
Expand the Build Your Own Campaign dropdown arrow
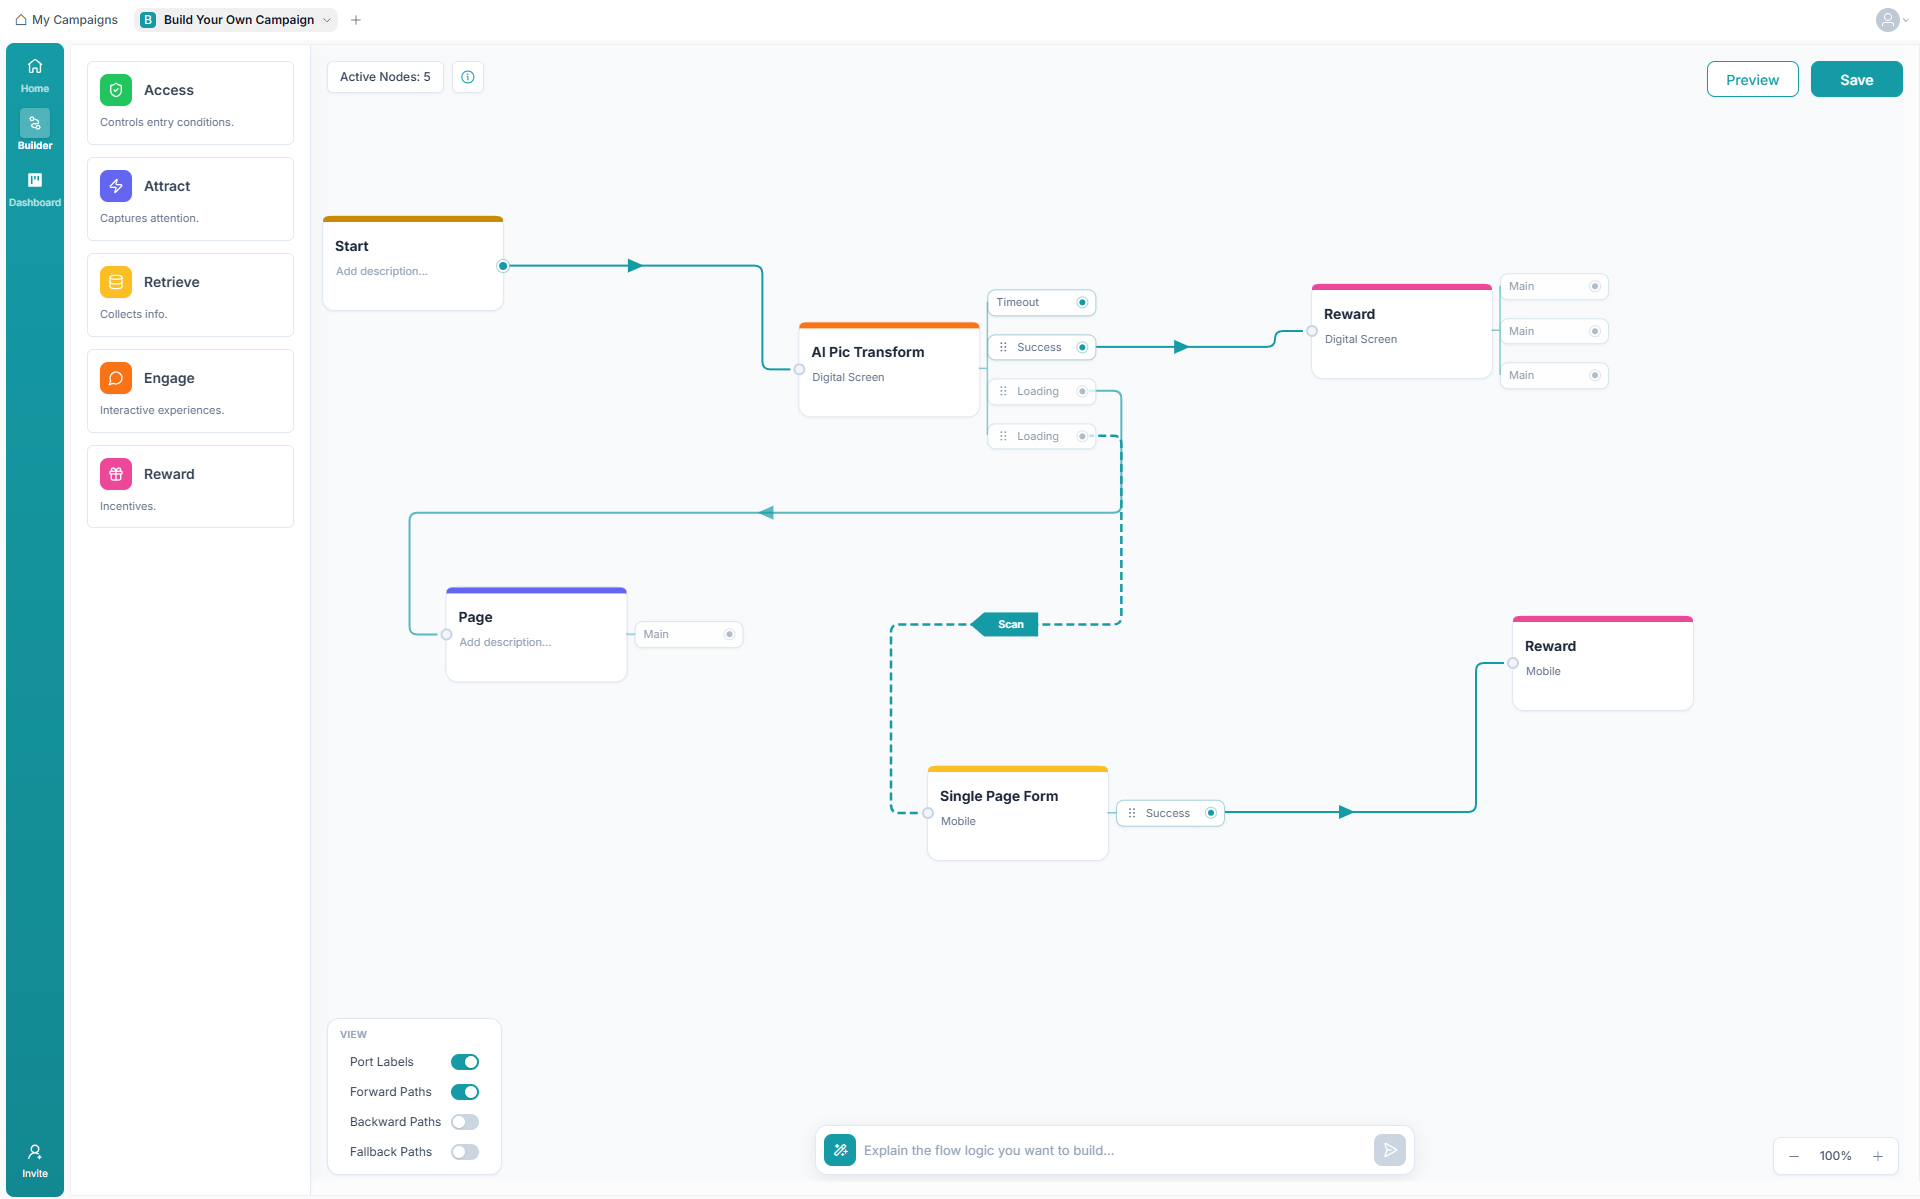click(326, 20)
